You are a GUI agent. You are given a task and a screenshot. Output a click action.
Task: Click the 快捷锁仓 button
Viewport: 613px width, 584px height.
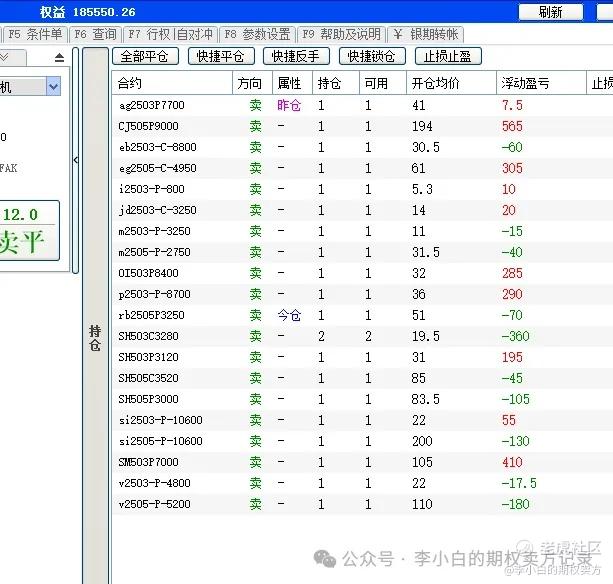(x=372, y=56)
